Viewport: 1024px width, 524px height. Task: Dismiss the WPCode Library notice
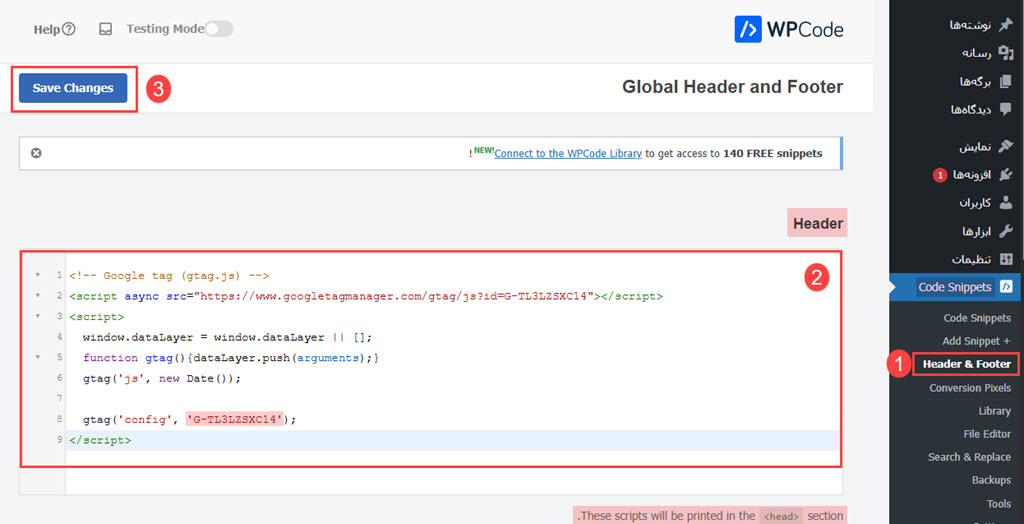click(x=37, y=153)
